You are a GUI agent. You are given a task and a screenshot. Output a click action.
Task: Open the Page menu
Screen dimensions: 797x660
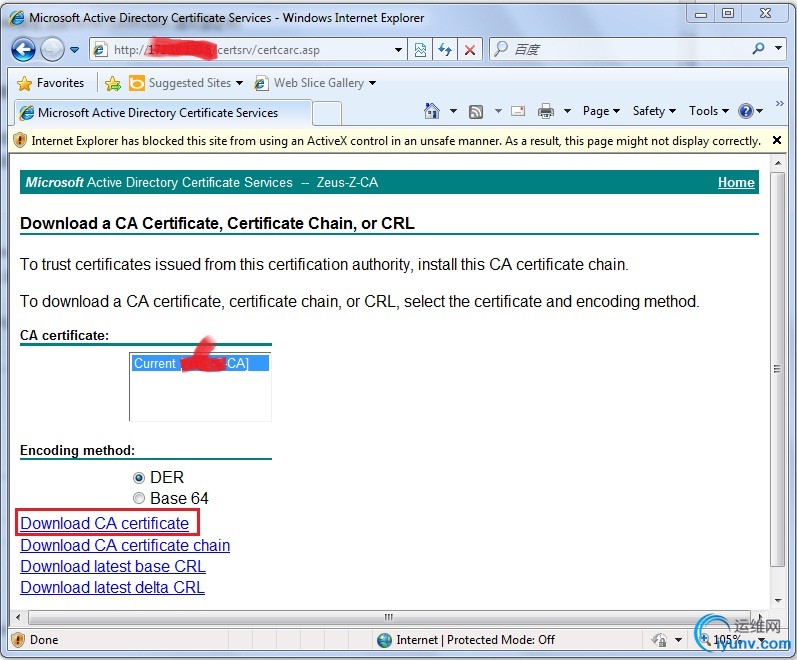coord(601,111)
